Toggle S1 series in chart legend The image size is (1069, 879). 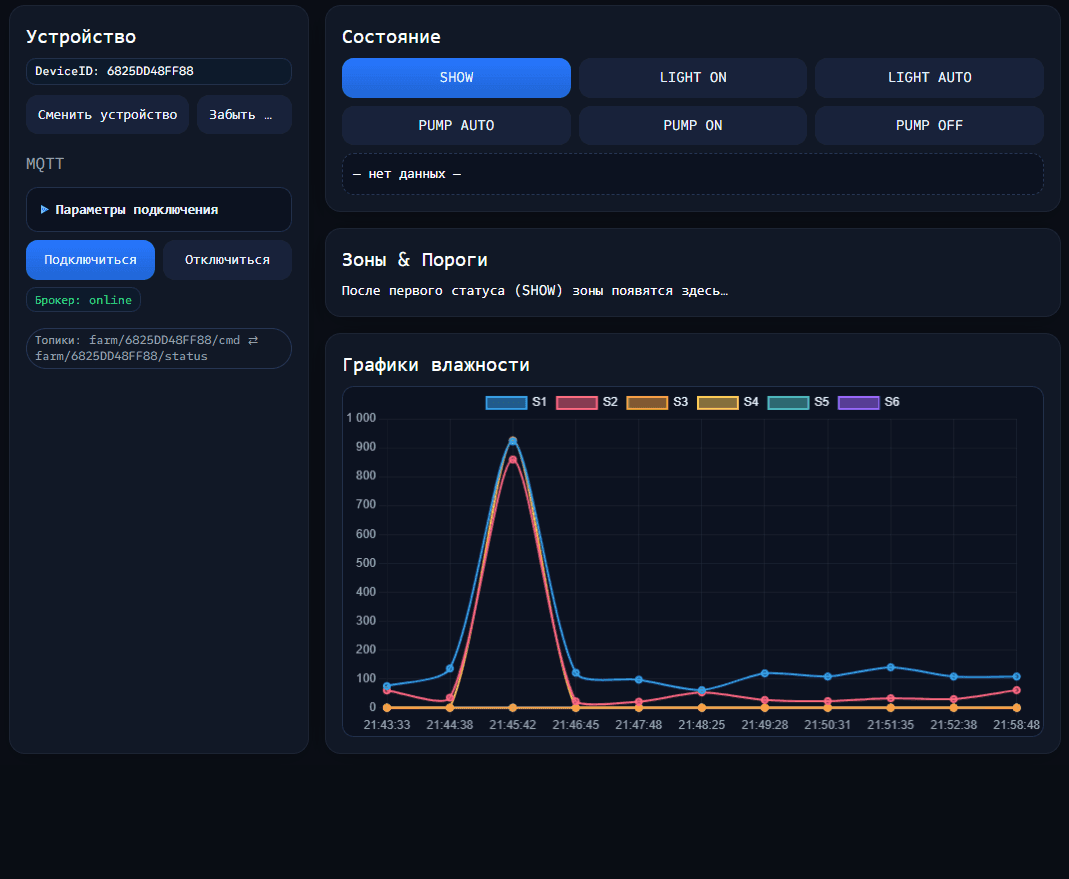tap(506, 402)
